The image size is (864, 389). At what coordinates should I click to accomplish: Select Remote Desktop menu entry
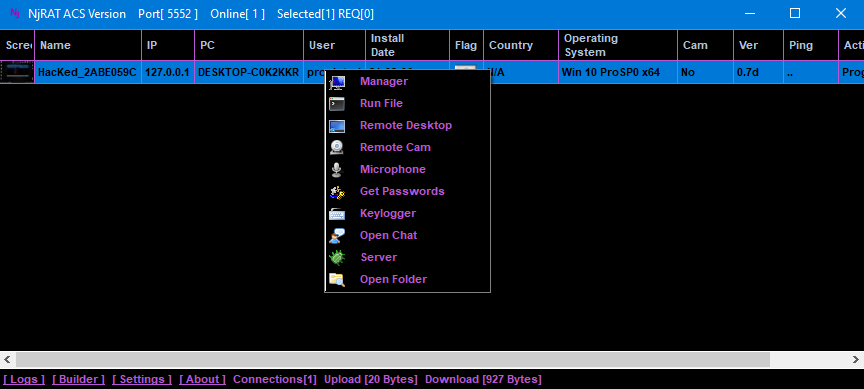[x=407, y=126]
